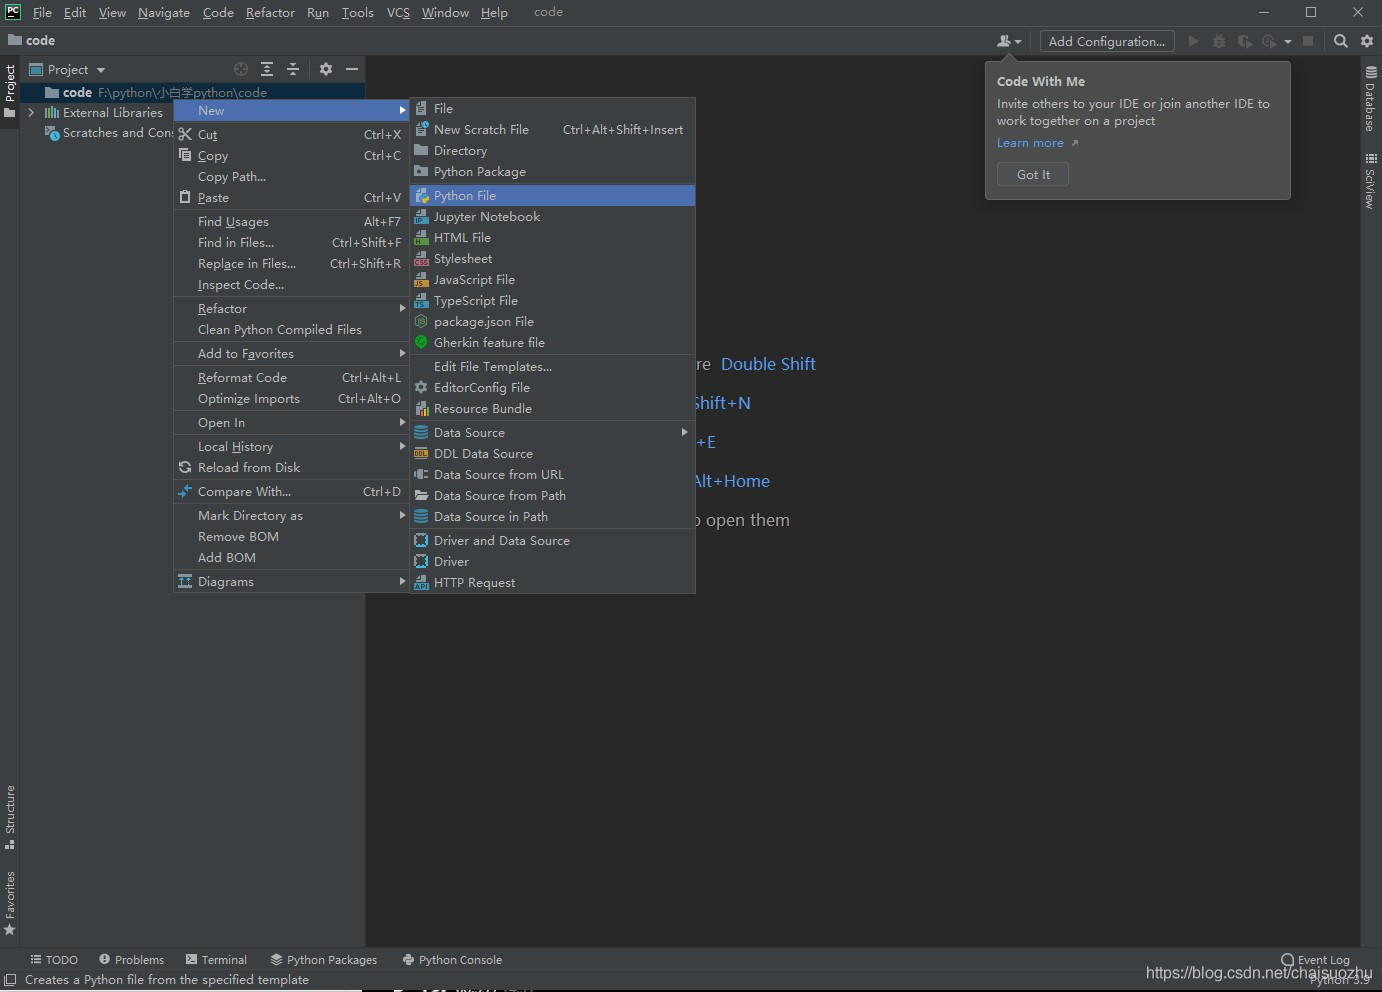Click the Jupyter Notebook file icon
This screenshot has width=1382, height=992.
(422, 217)
